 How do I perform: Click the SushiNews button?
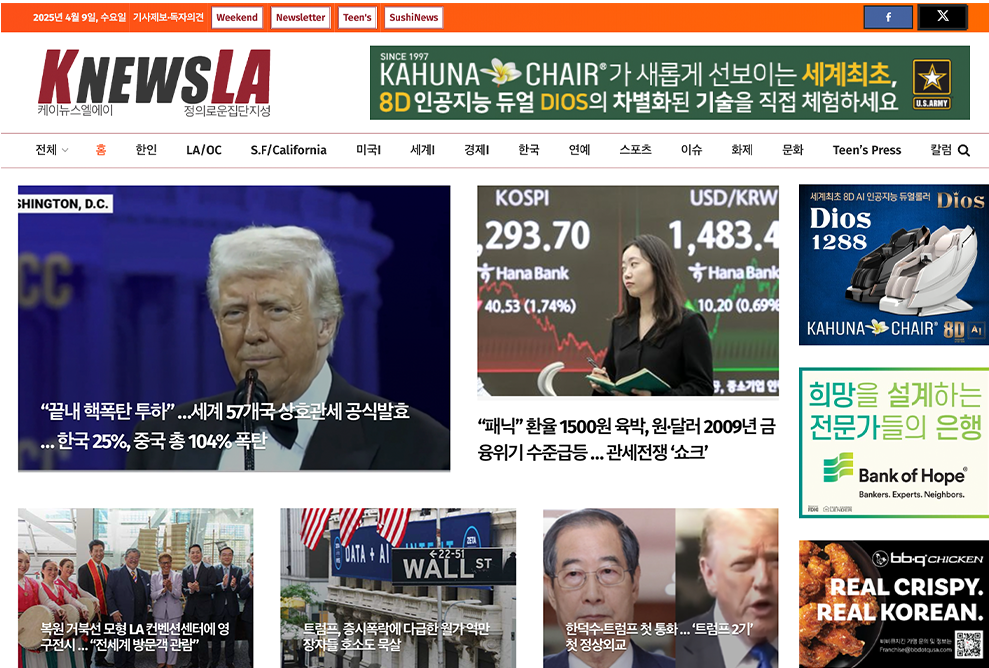[413, 17]
